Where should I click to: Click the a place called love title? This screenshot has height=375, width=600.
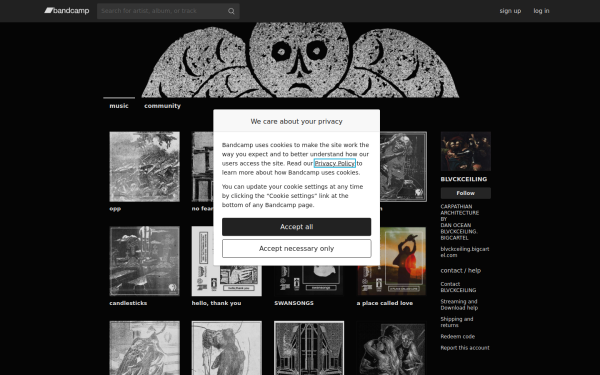coord(385,303)
